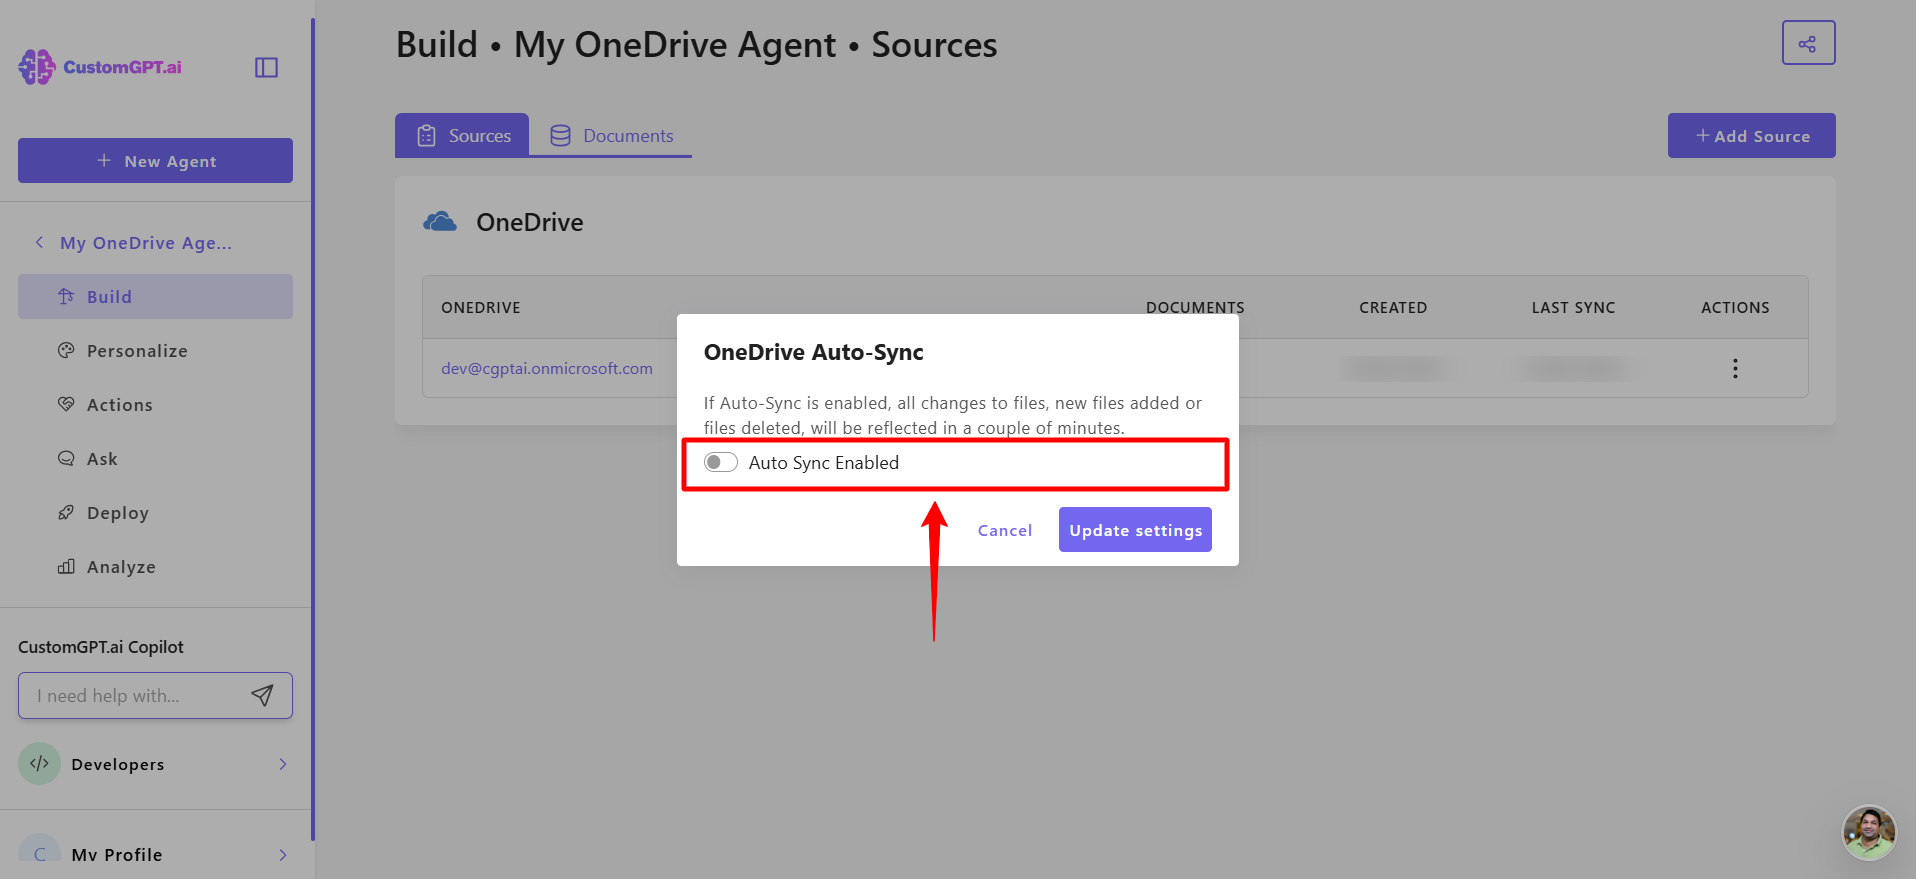
Task: Click the OneDrive section heading
Action: click(530, 222)
